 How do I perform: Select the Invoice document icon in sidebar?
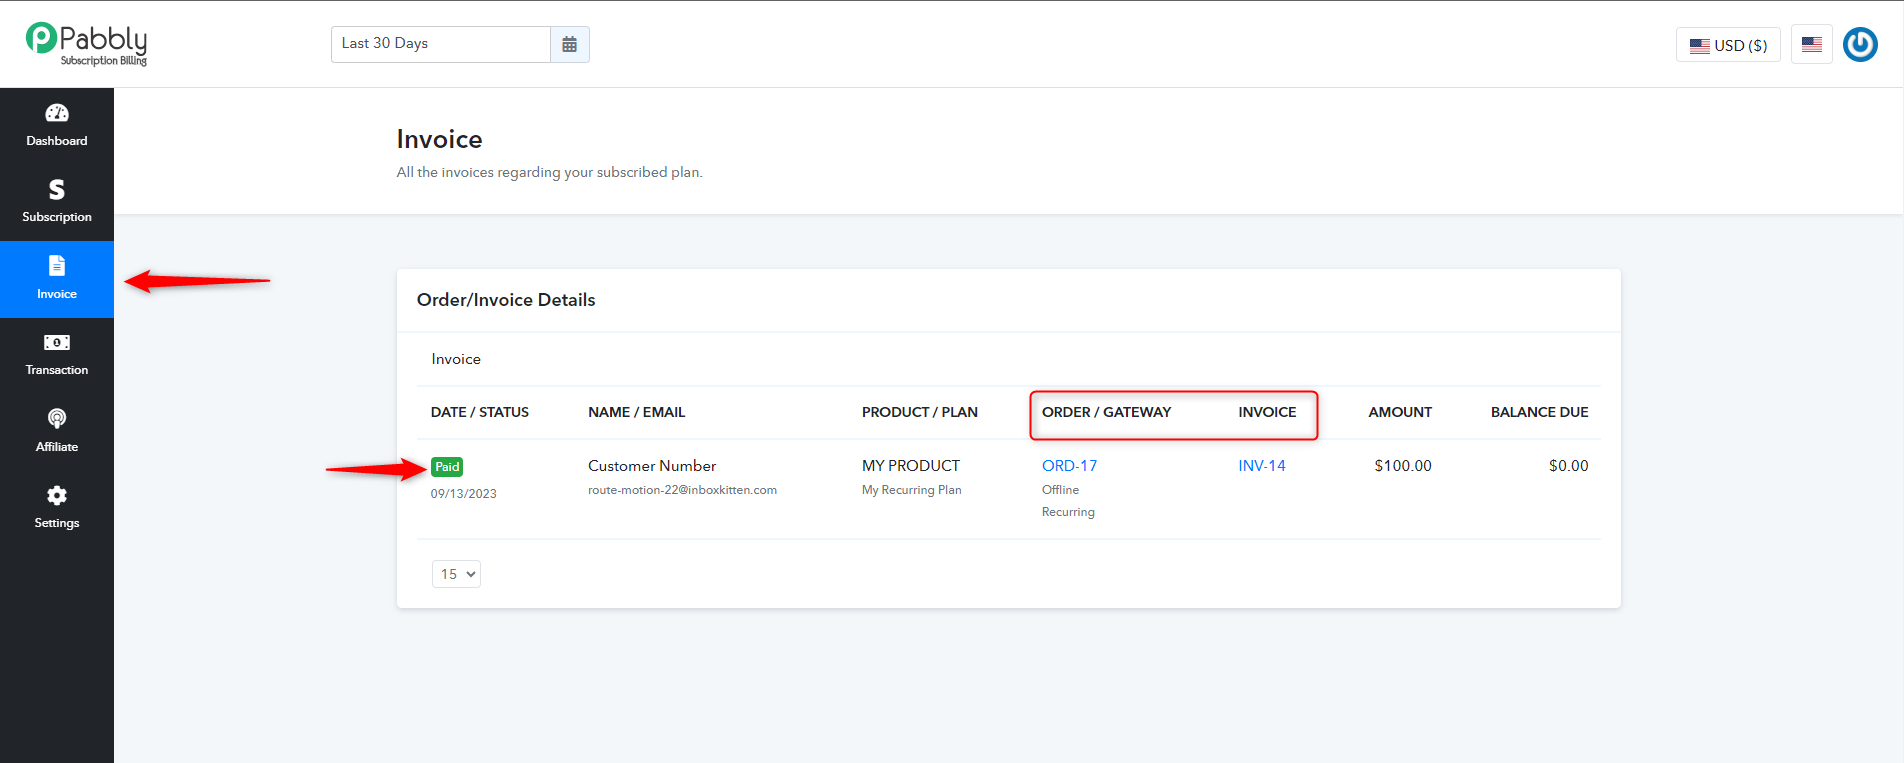tap(57, 265)
